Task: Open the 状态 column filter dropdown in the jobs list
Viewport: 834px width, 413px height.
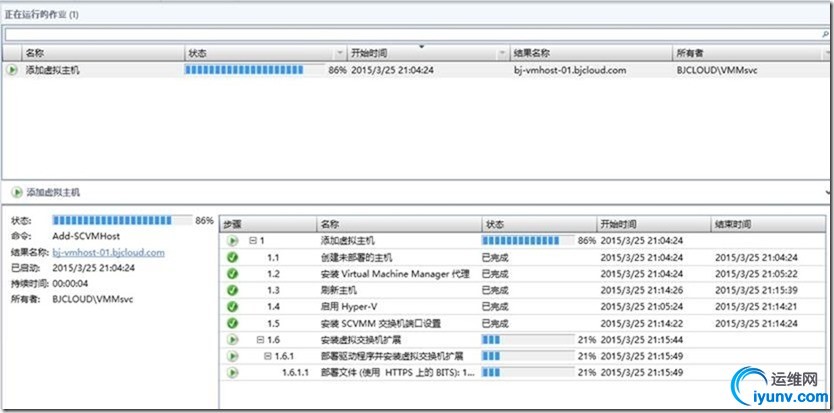Action: [x=339, y=54]
